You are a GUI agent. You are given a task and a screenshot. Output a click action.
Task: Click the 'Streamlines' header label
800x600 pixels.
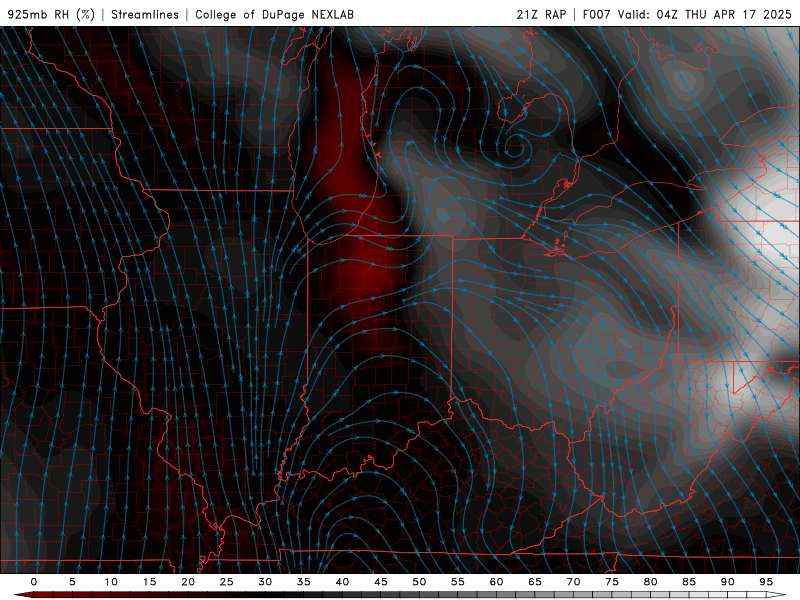click(x=145, y=14)
